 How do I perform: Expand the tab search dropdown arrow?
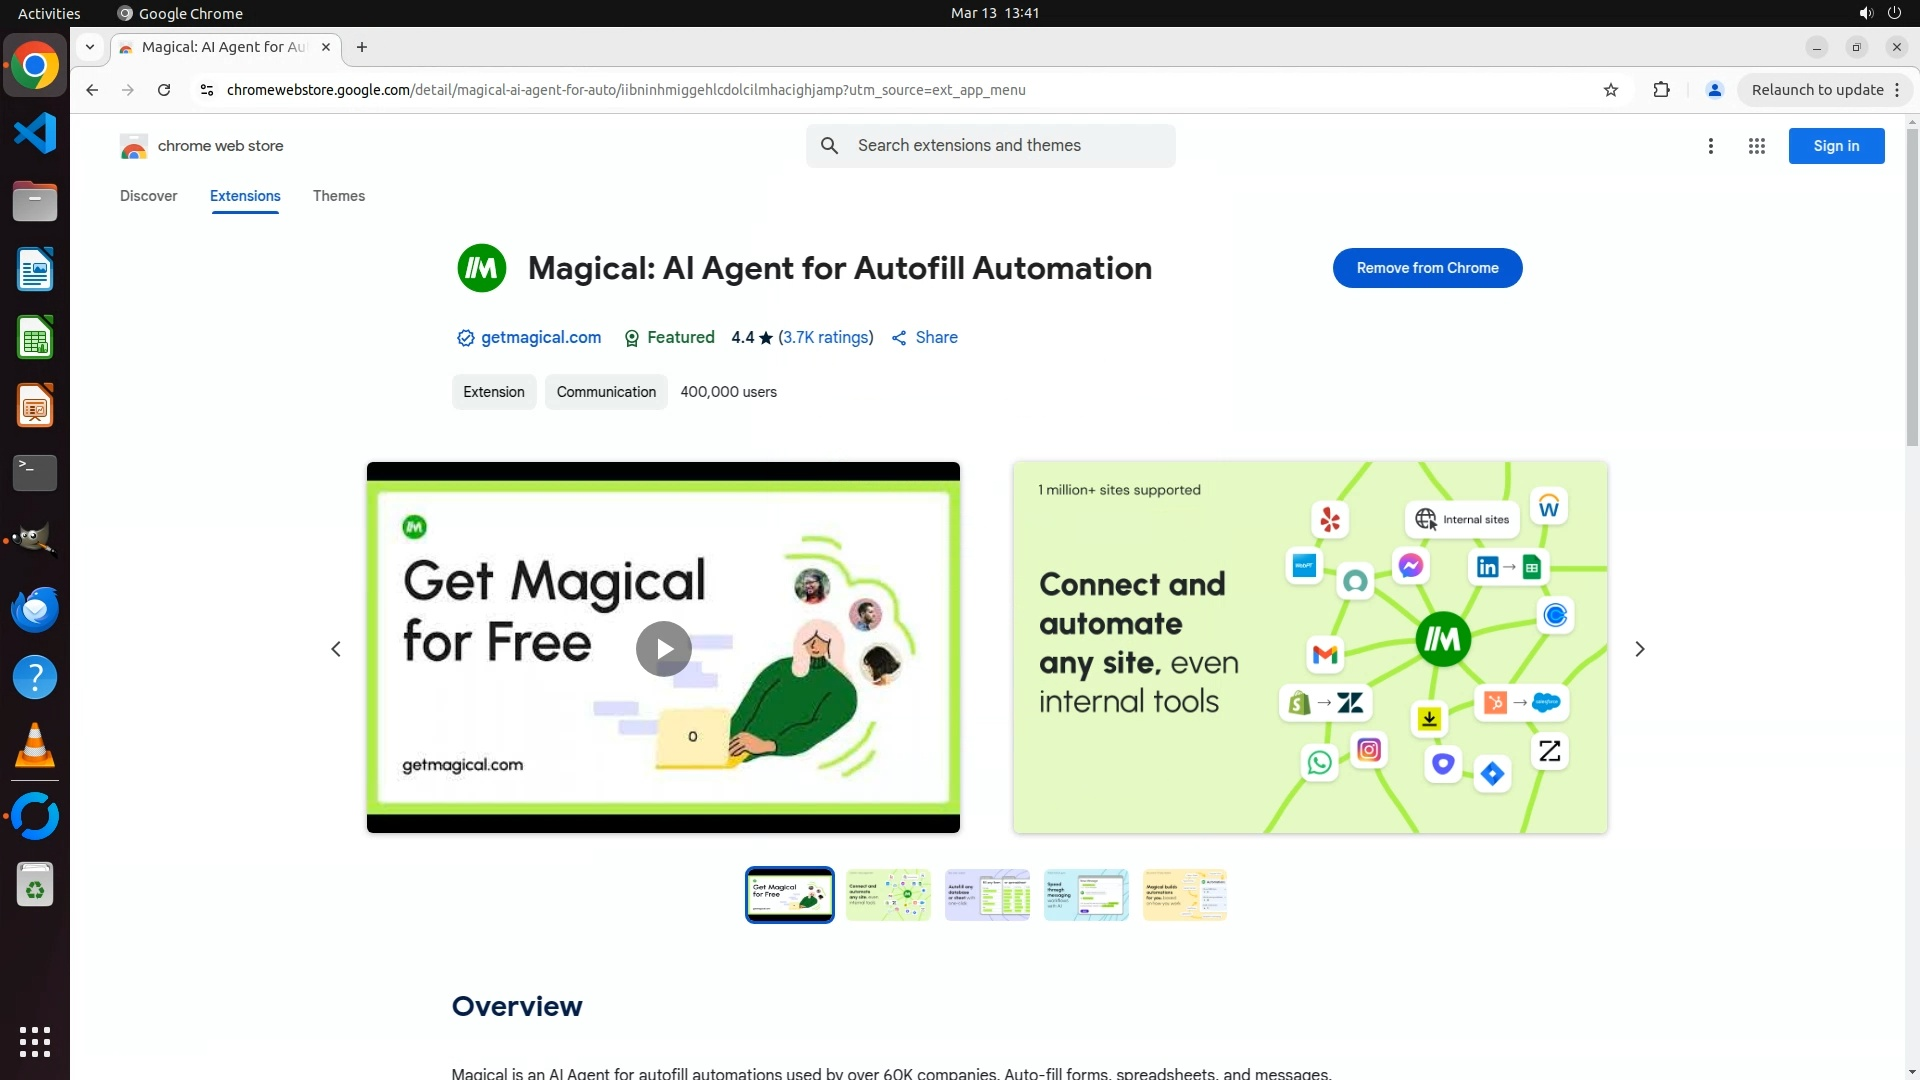[x=90, y=47]
